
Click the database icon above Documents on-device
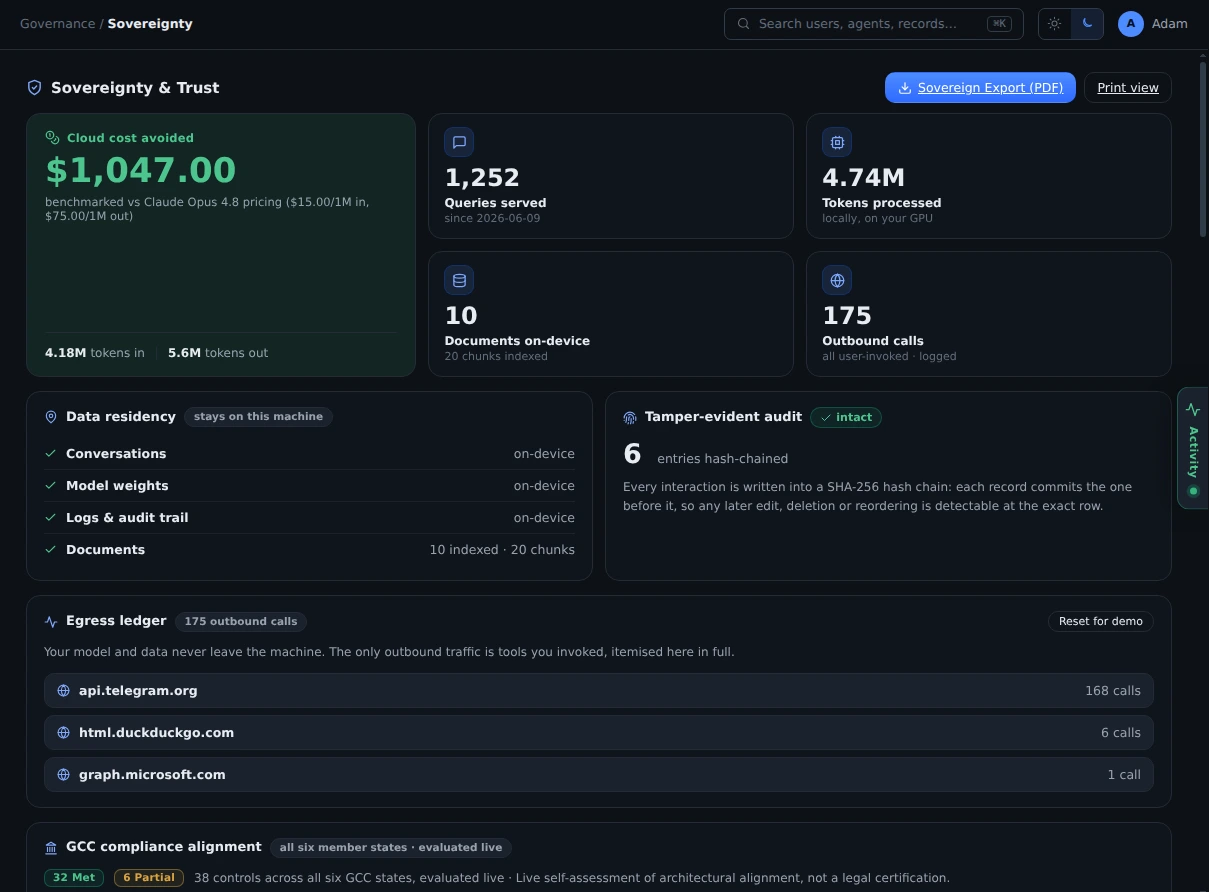[459, 281]
